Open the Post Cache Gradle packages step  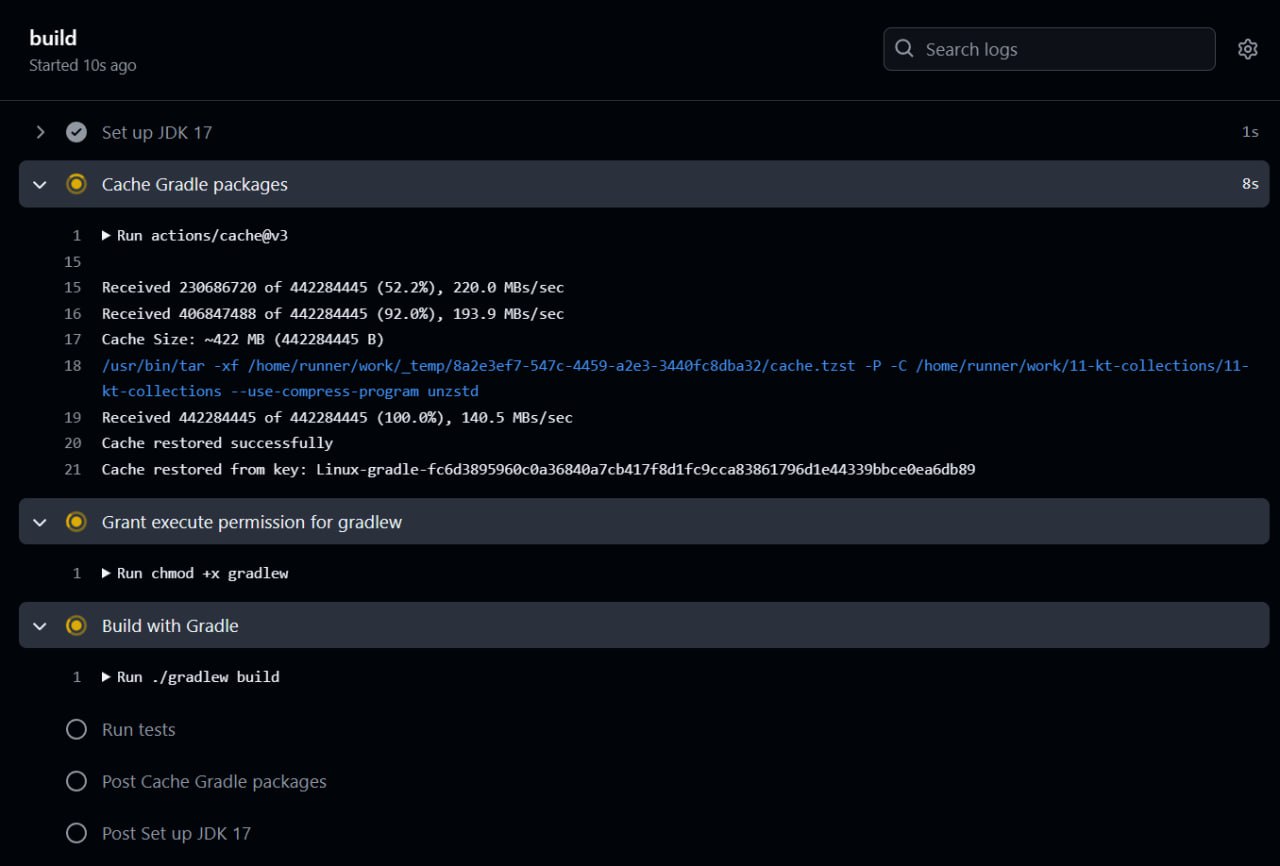pyautogui.click(x=214, y=782)
